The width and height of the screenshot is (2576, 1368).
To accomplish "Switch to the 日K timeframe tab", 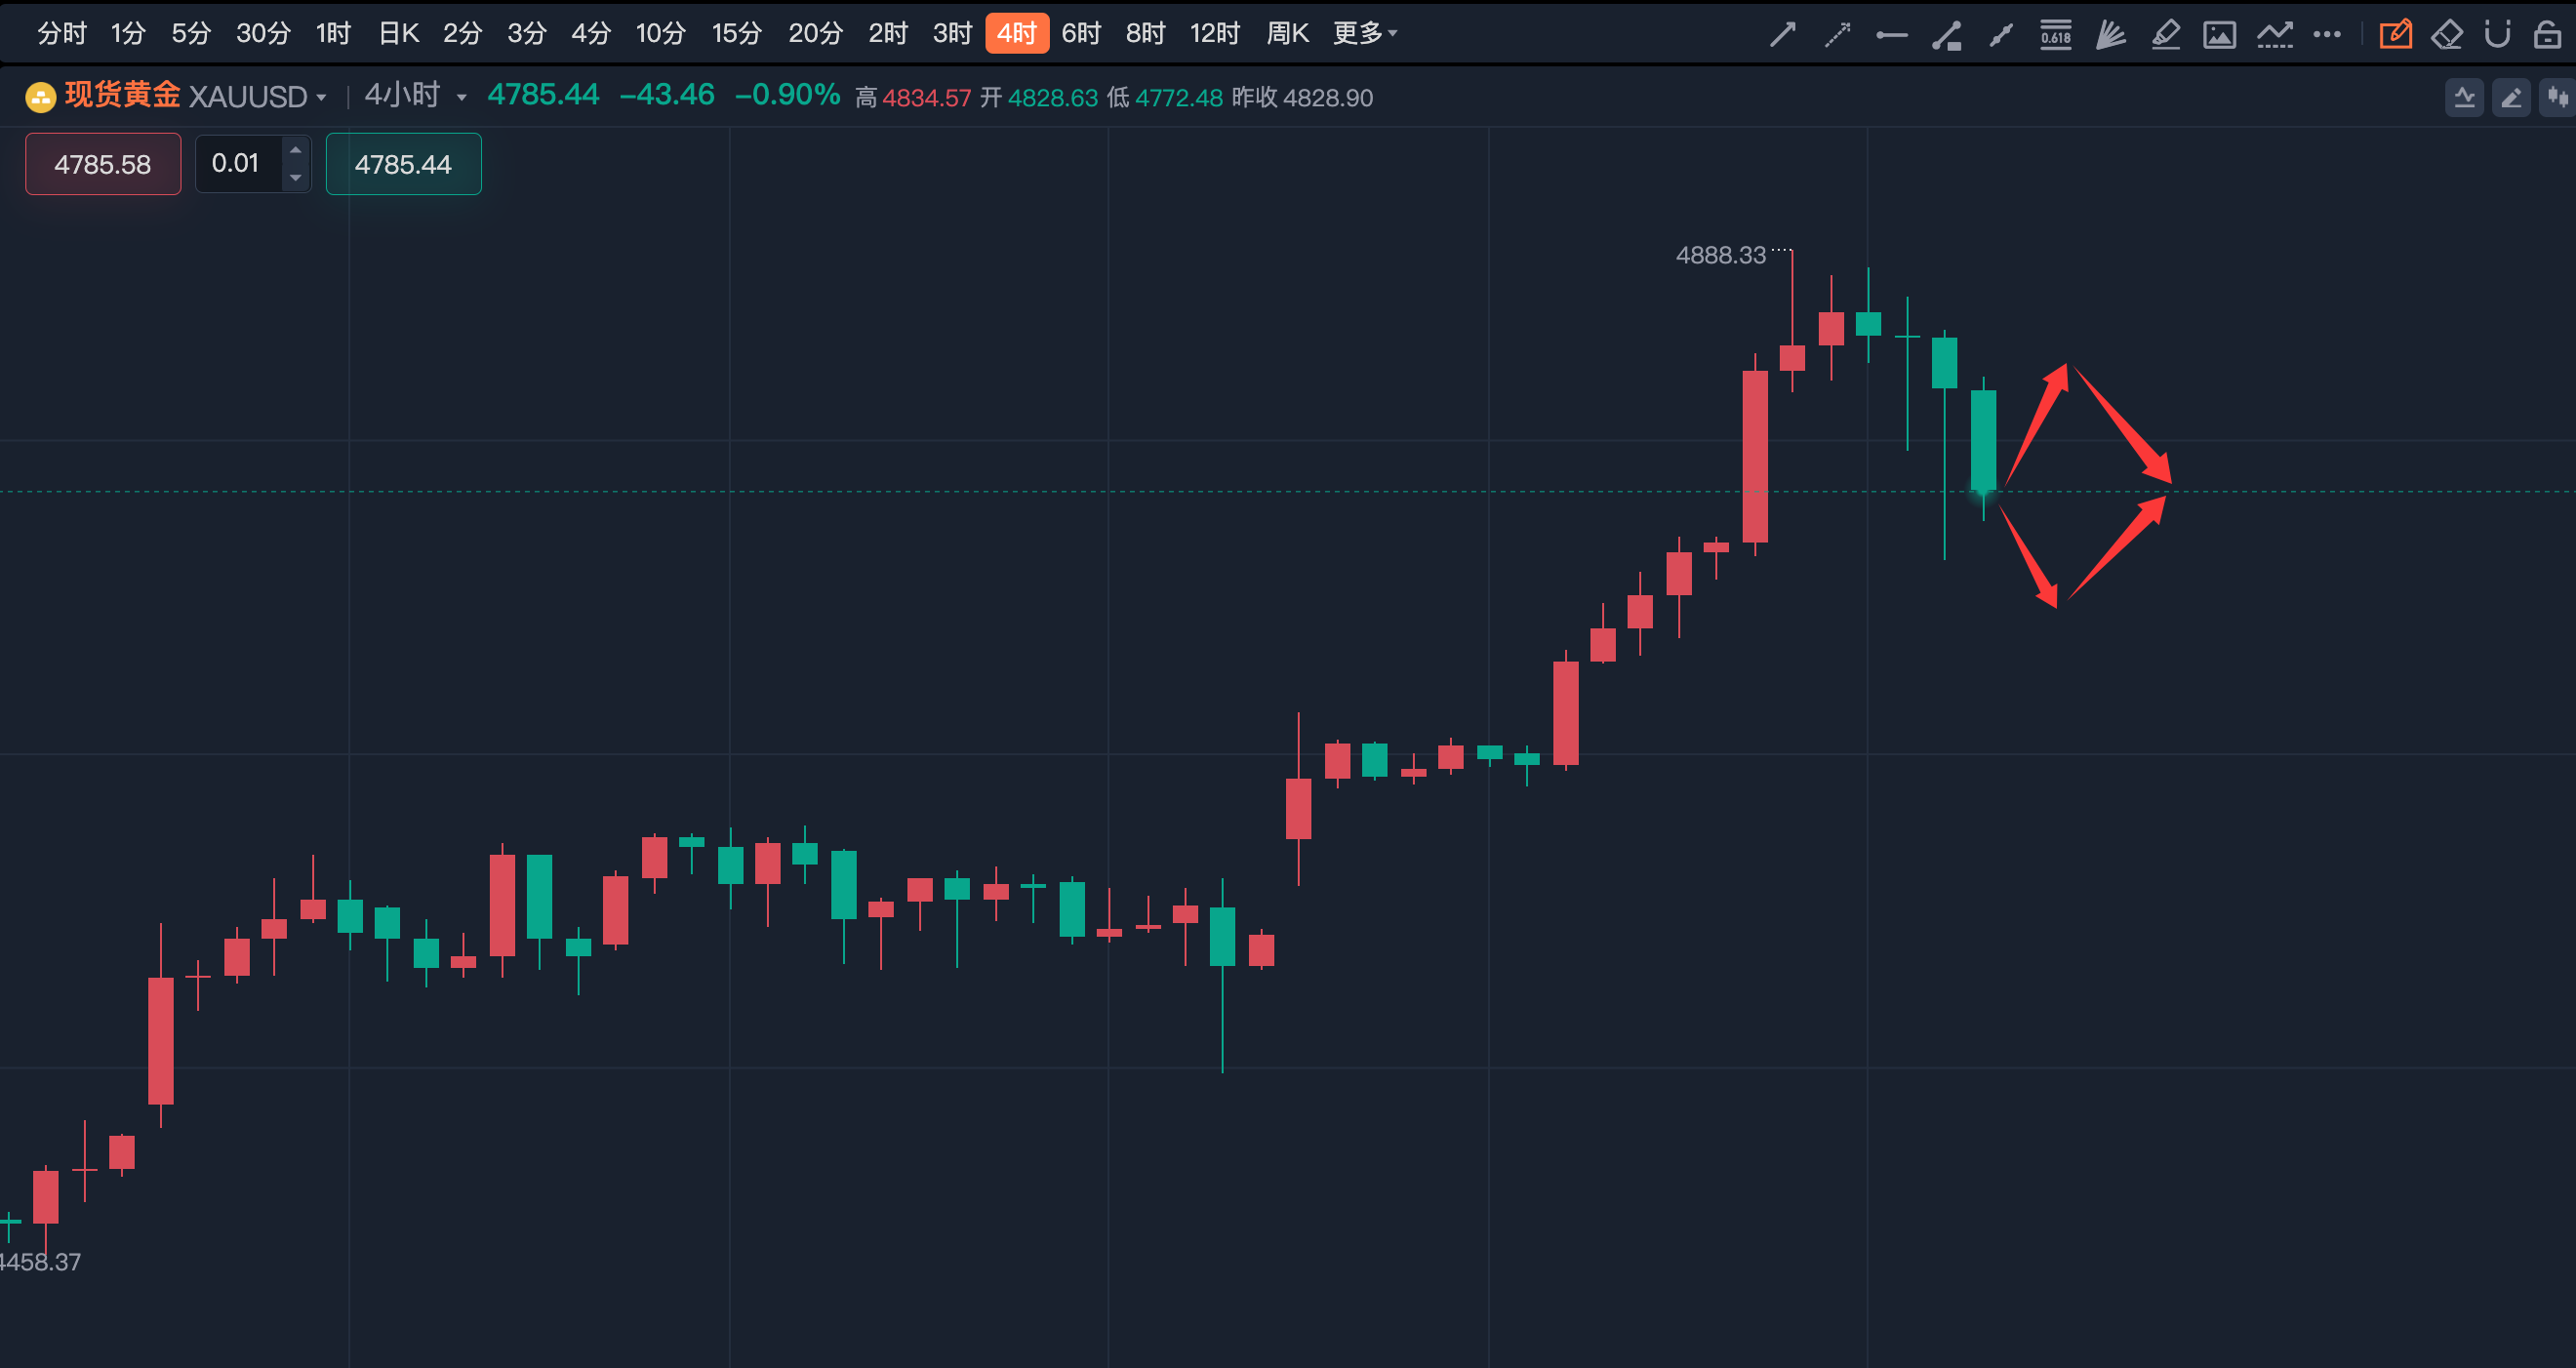I will 398,33.
